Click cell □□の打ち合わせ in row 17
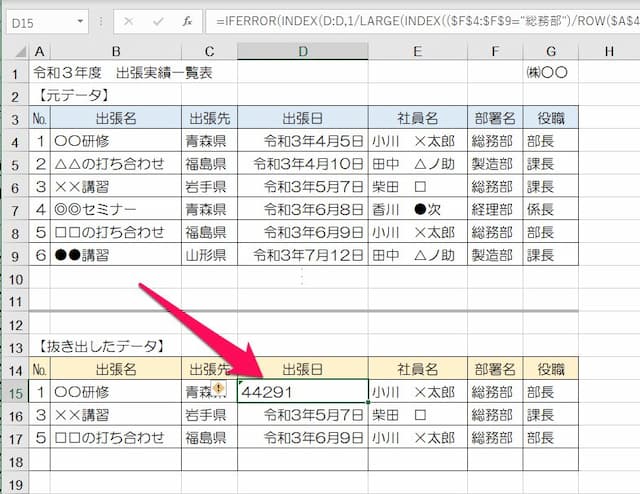640x494 pixels. click(116, 438)
